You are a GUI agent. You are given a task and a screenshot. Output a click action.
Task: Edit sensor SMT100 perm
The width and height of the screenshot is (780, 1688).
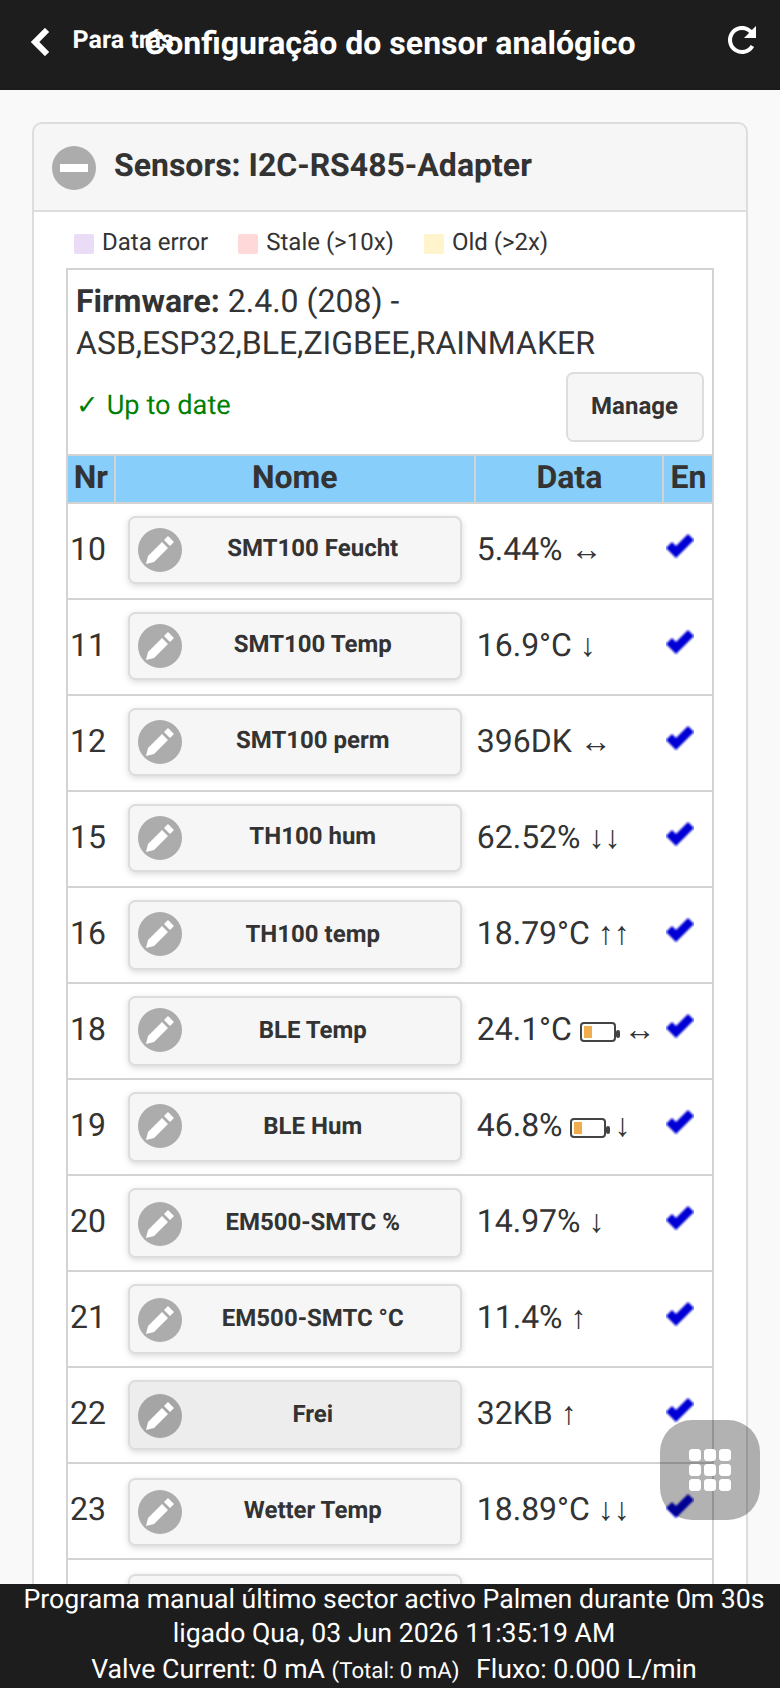click(294, 741)
